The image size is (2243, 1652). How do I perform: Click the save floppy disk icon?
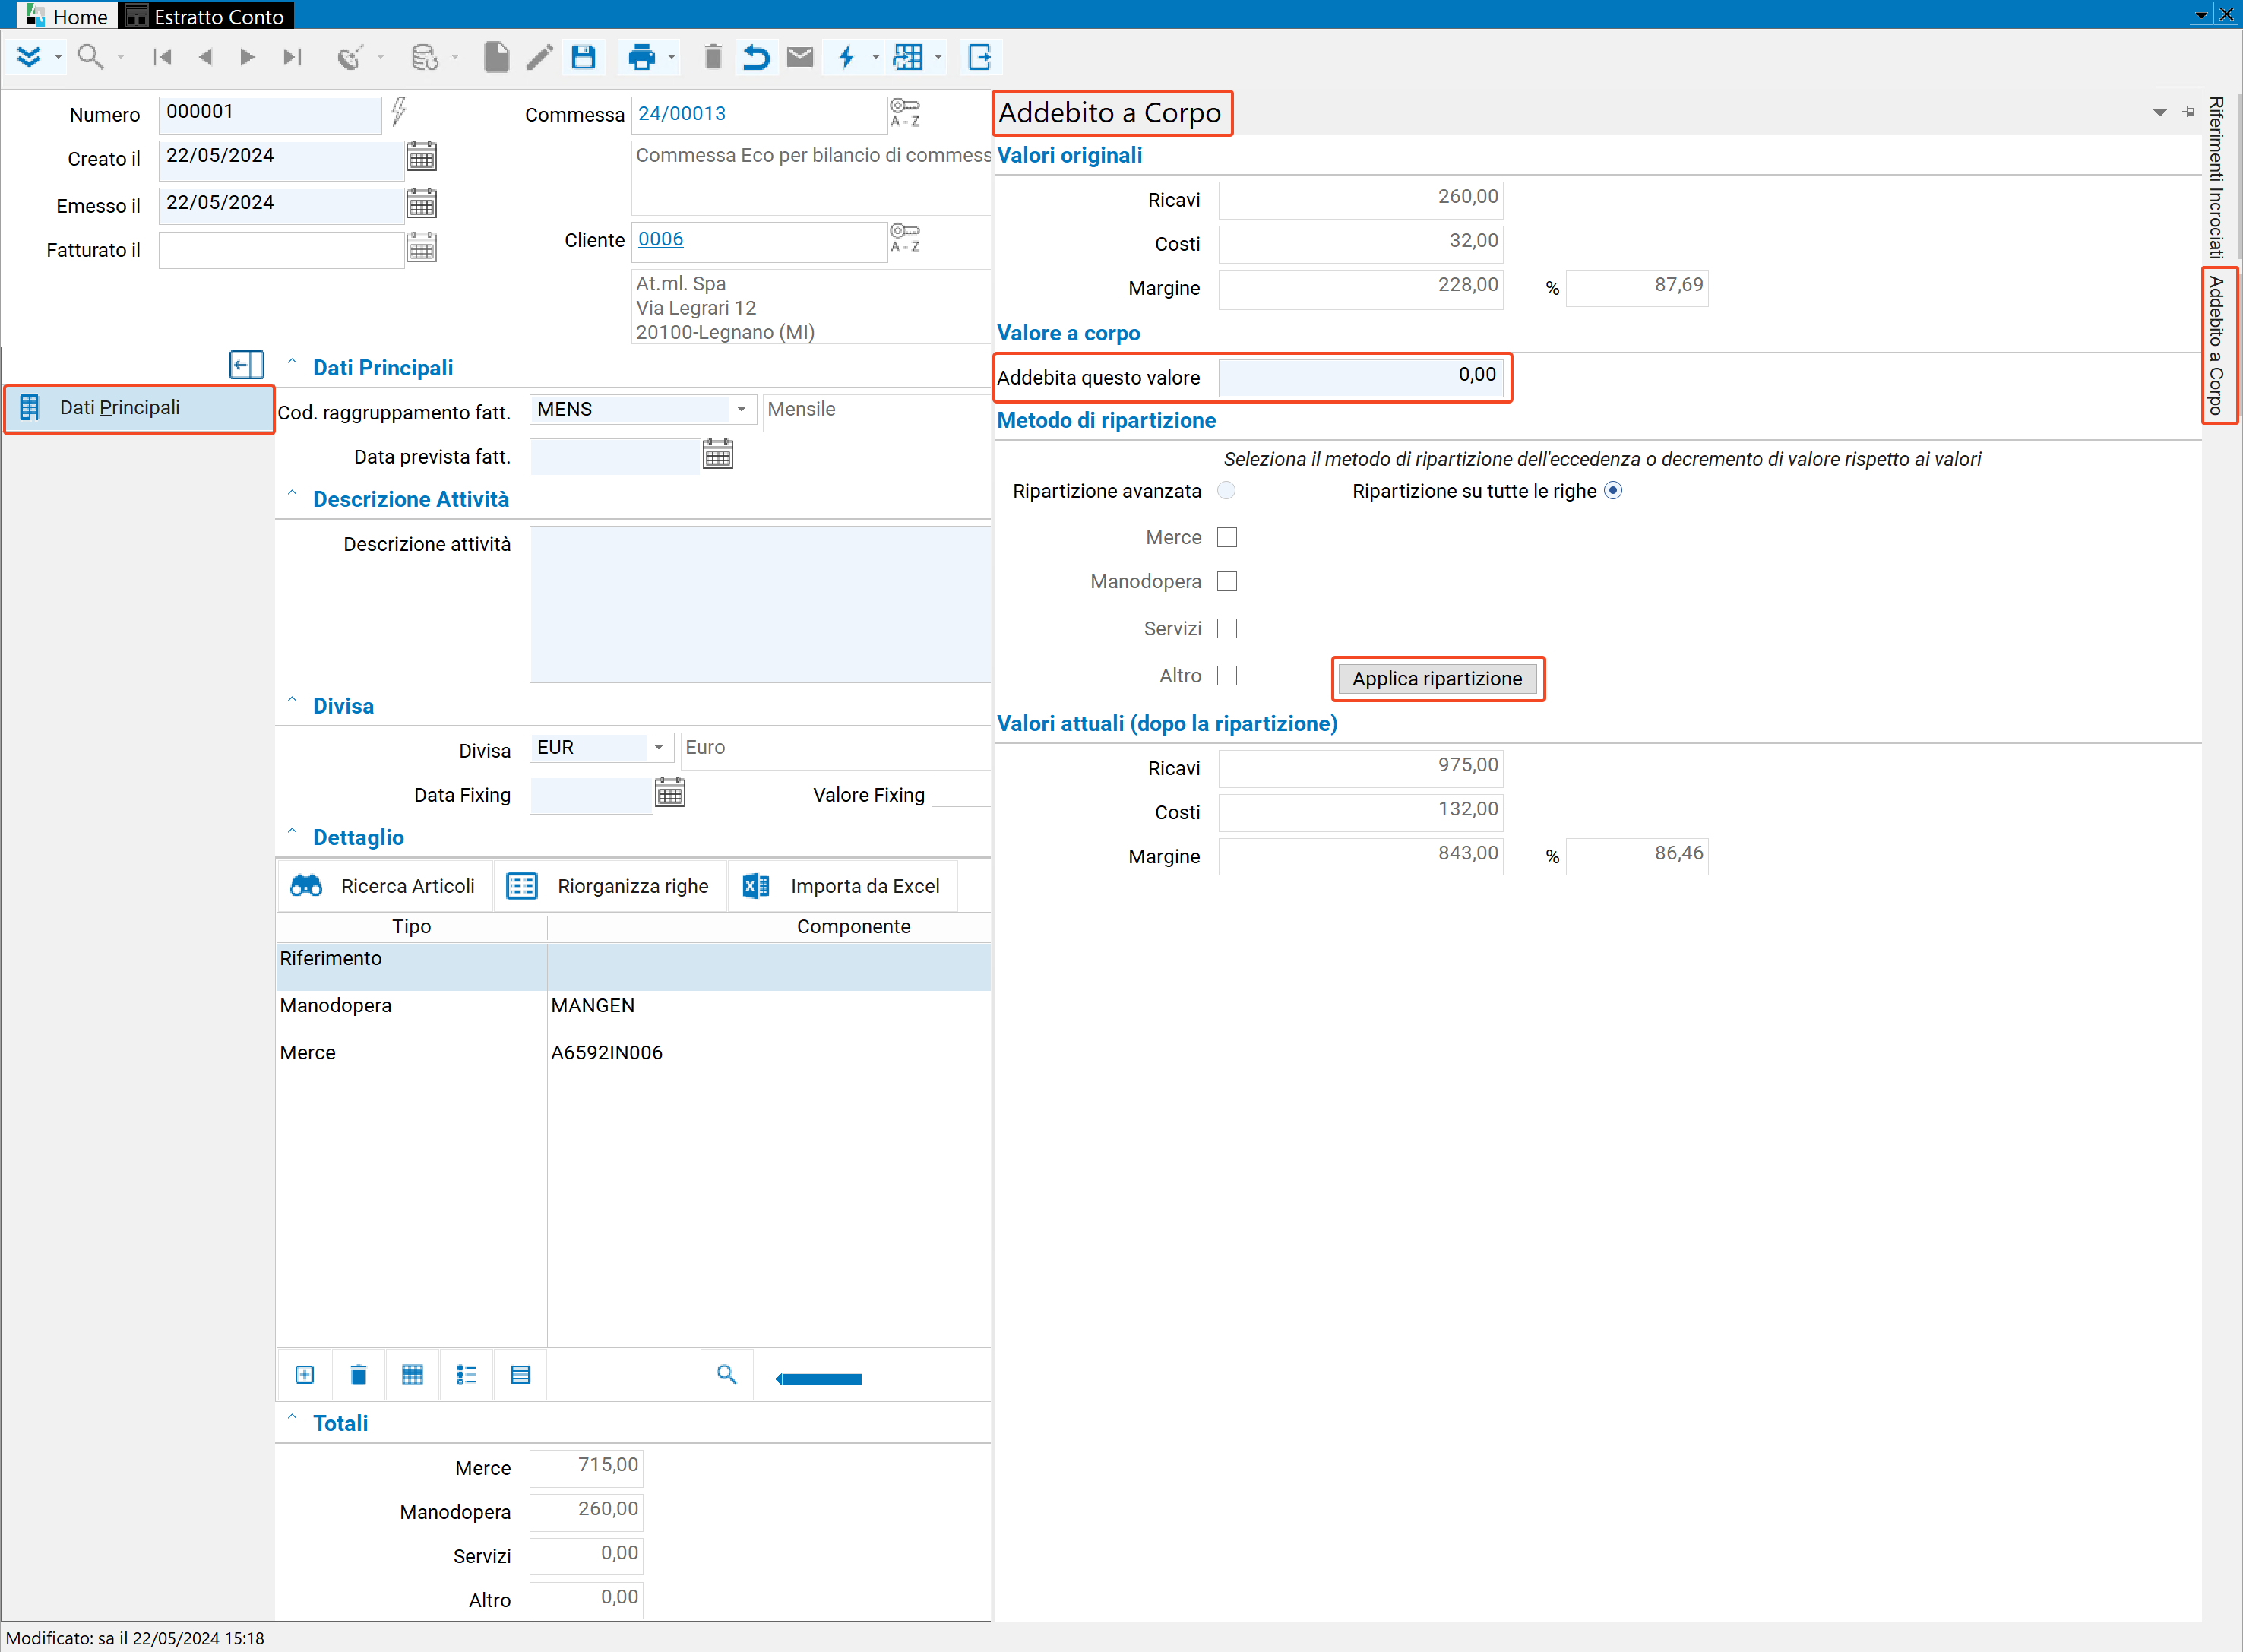point(583,57)
